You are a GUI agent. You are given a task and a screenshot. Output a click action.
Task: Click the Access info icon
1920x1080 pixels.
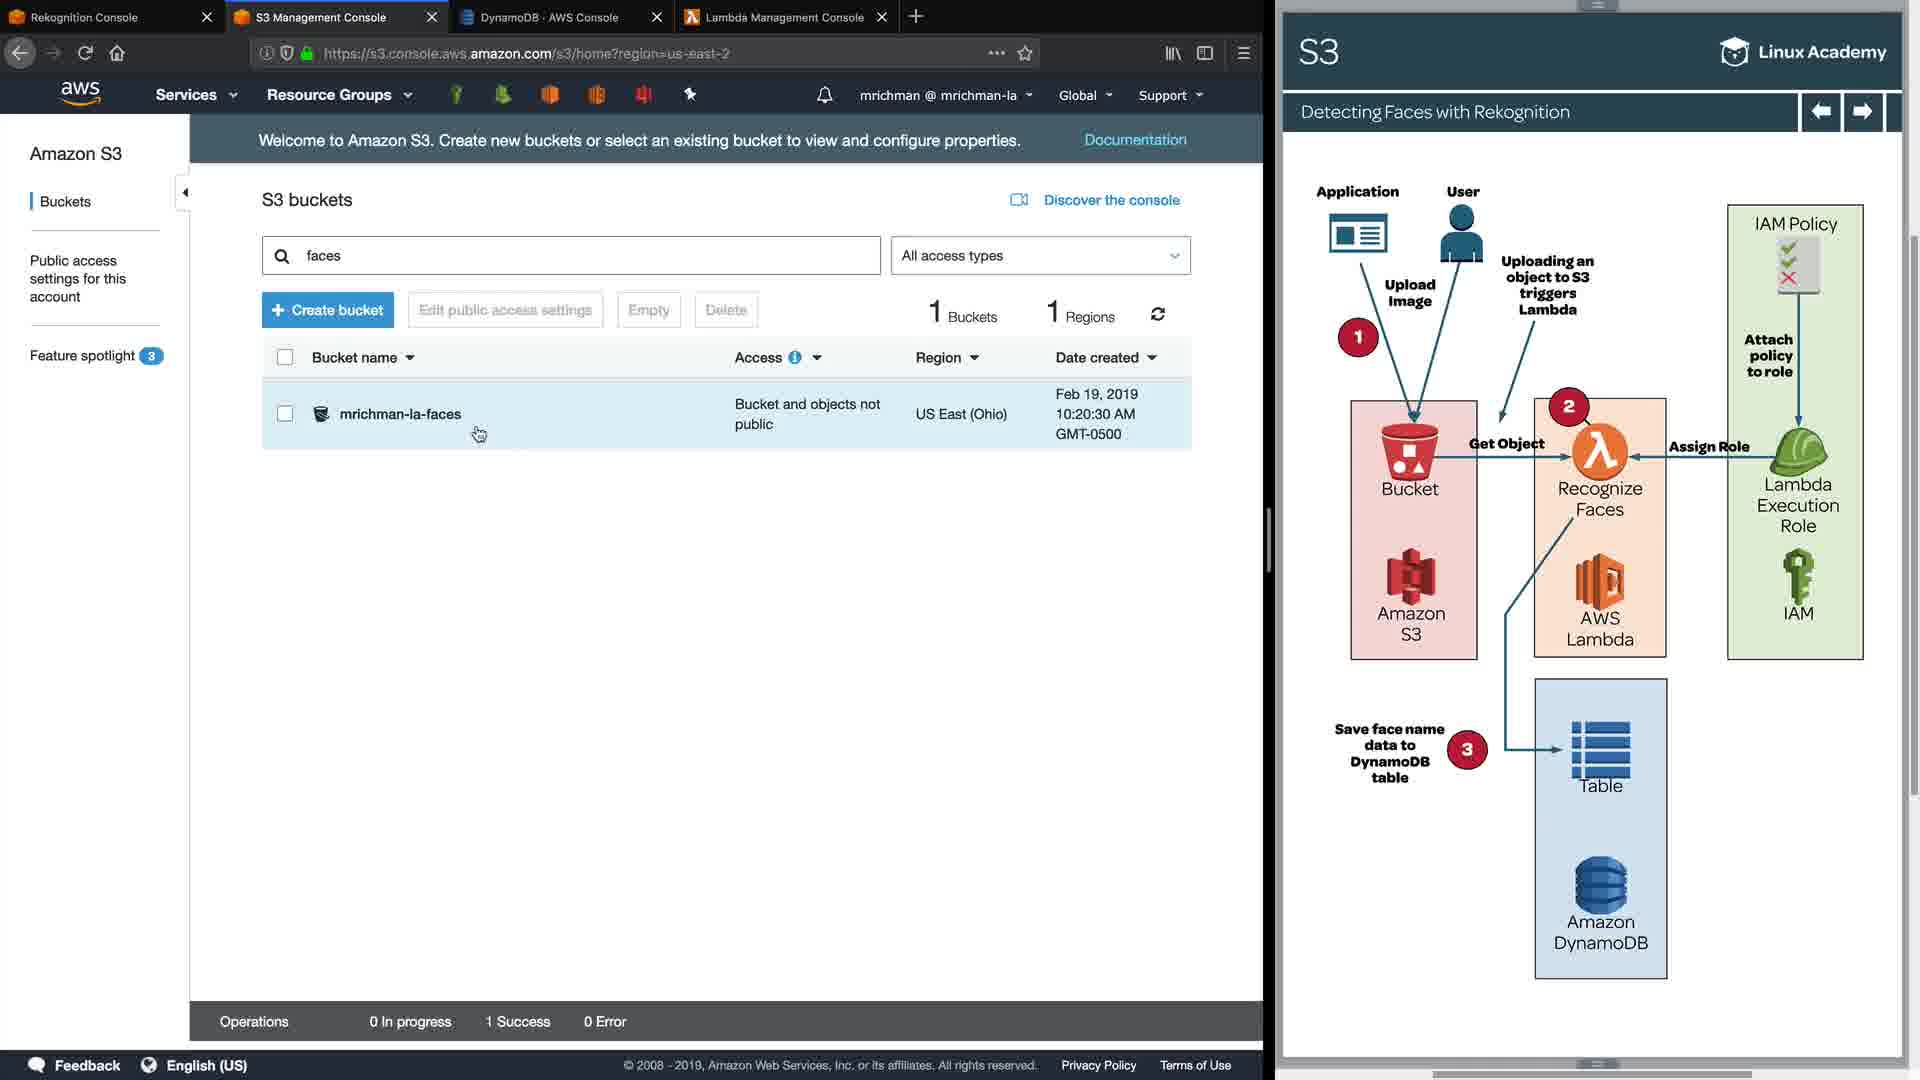point(795,357)
